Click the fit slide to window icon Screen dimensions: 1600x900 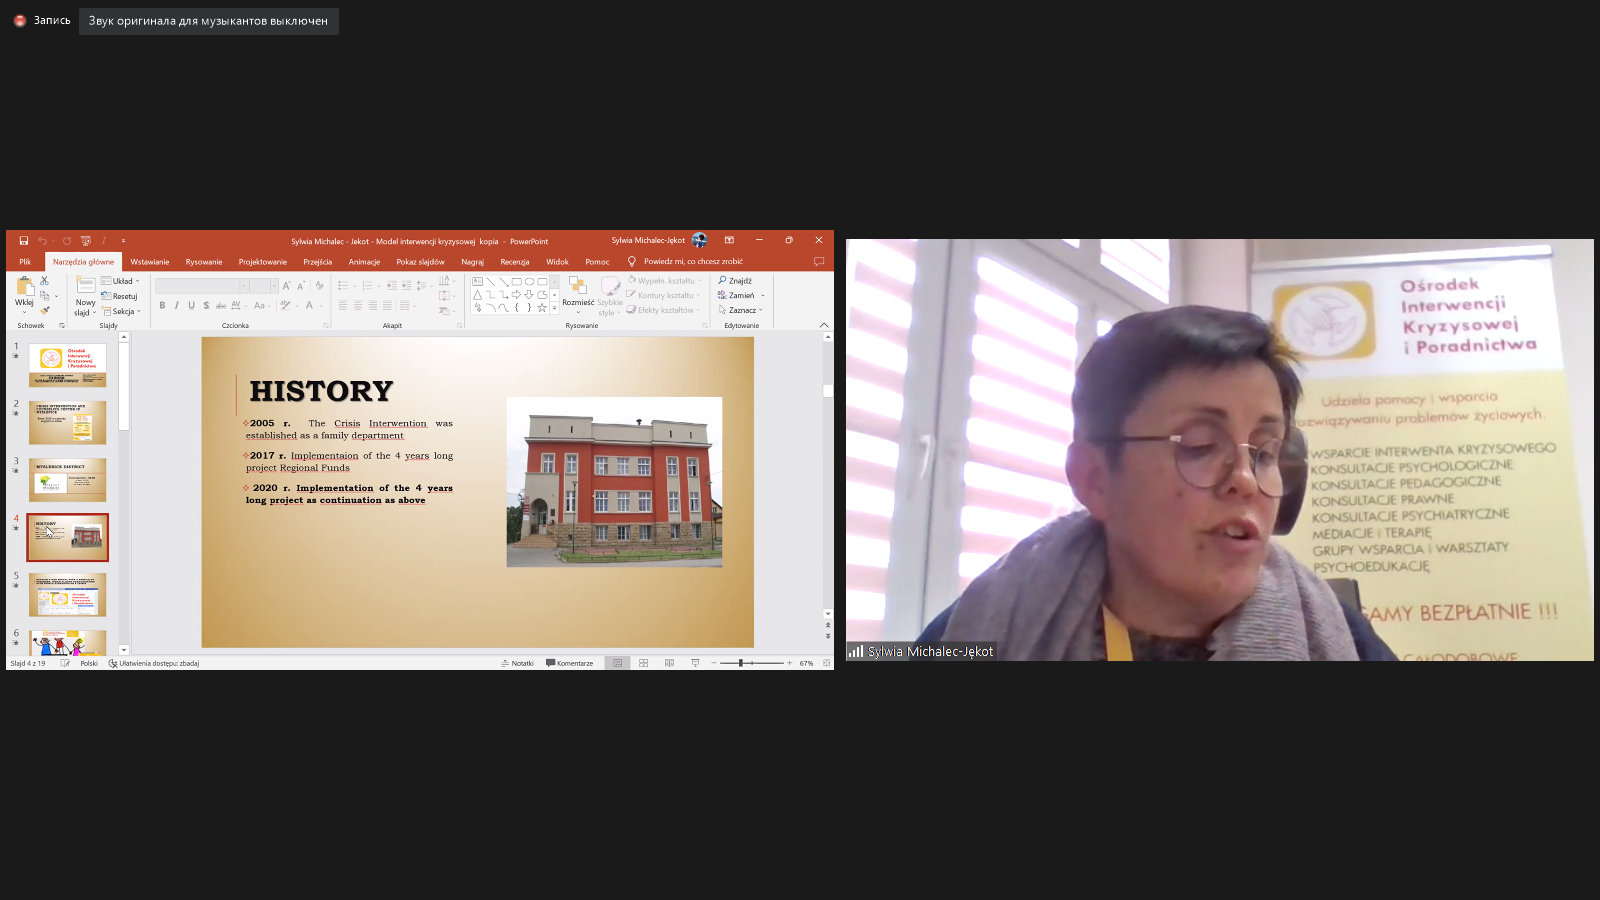(826, 663)
